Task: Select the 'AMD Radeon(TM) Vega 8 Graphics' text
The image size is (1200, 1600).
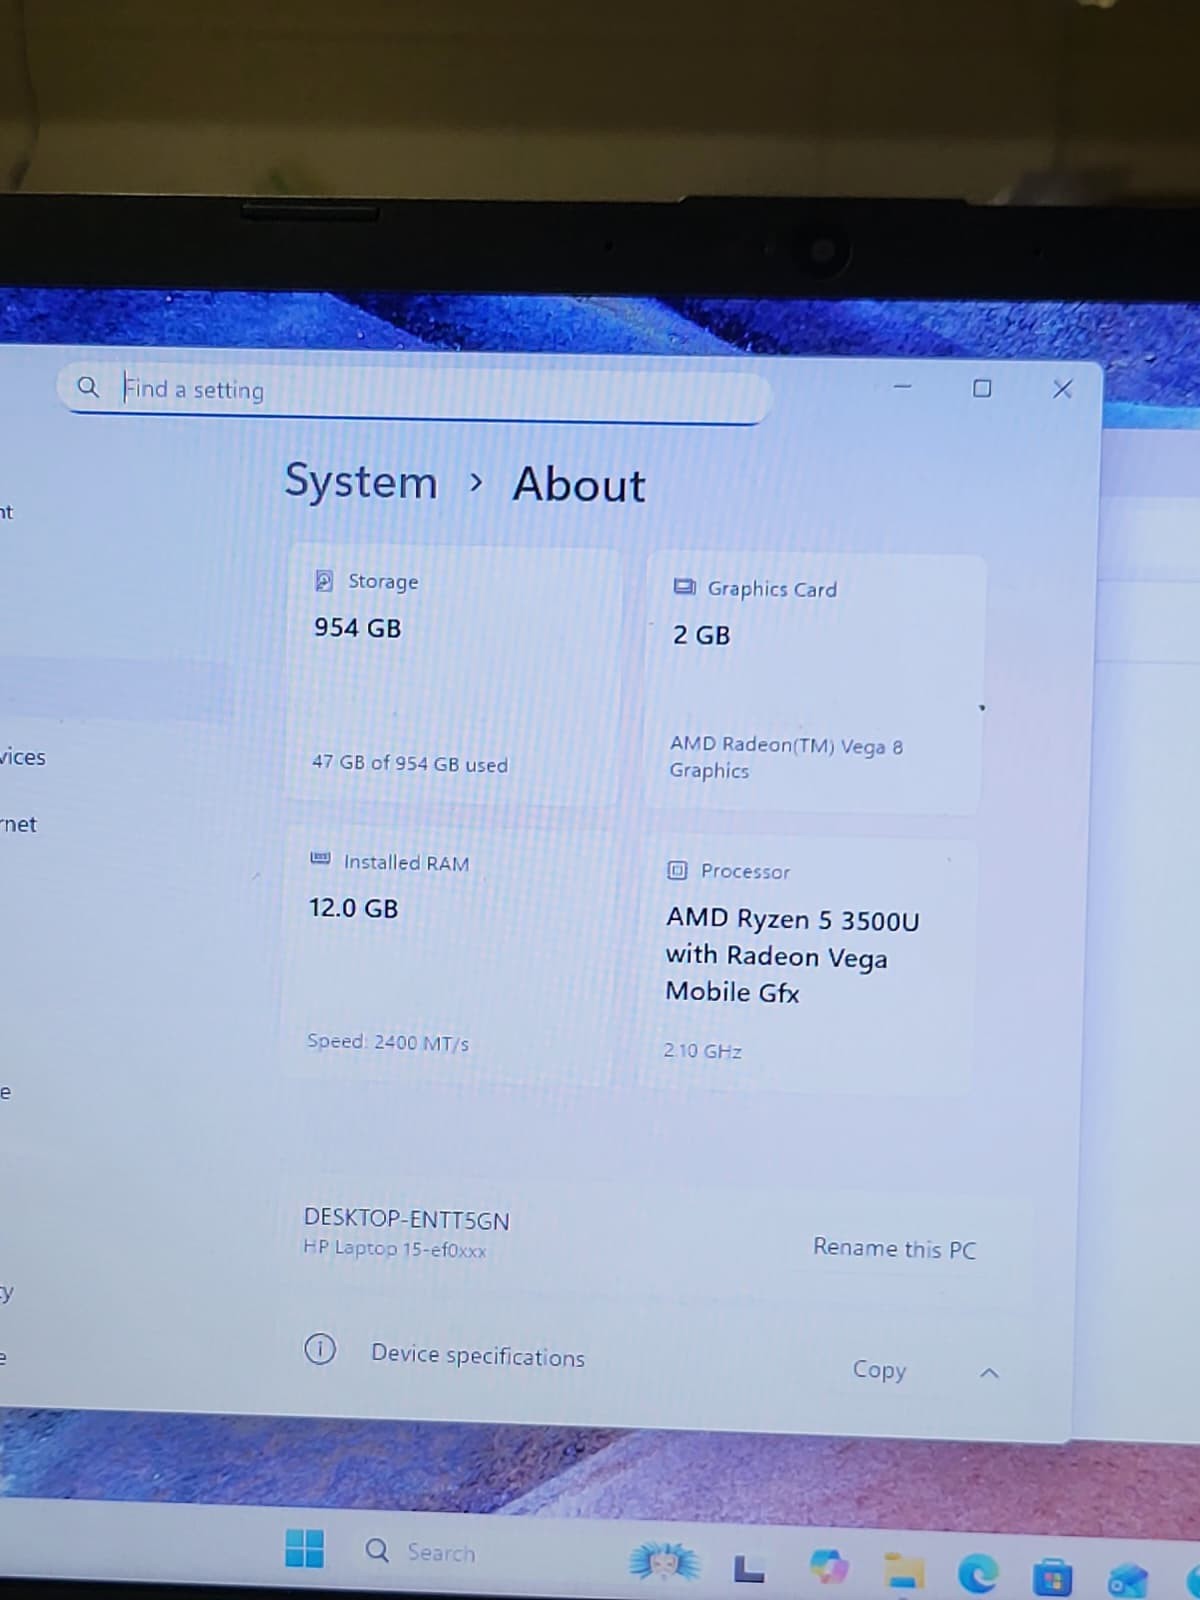Action: pyautogui.click(x=786, y=758)
